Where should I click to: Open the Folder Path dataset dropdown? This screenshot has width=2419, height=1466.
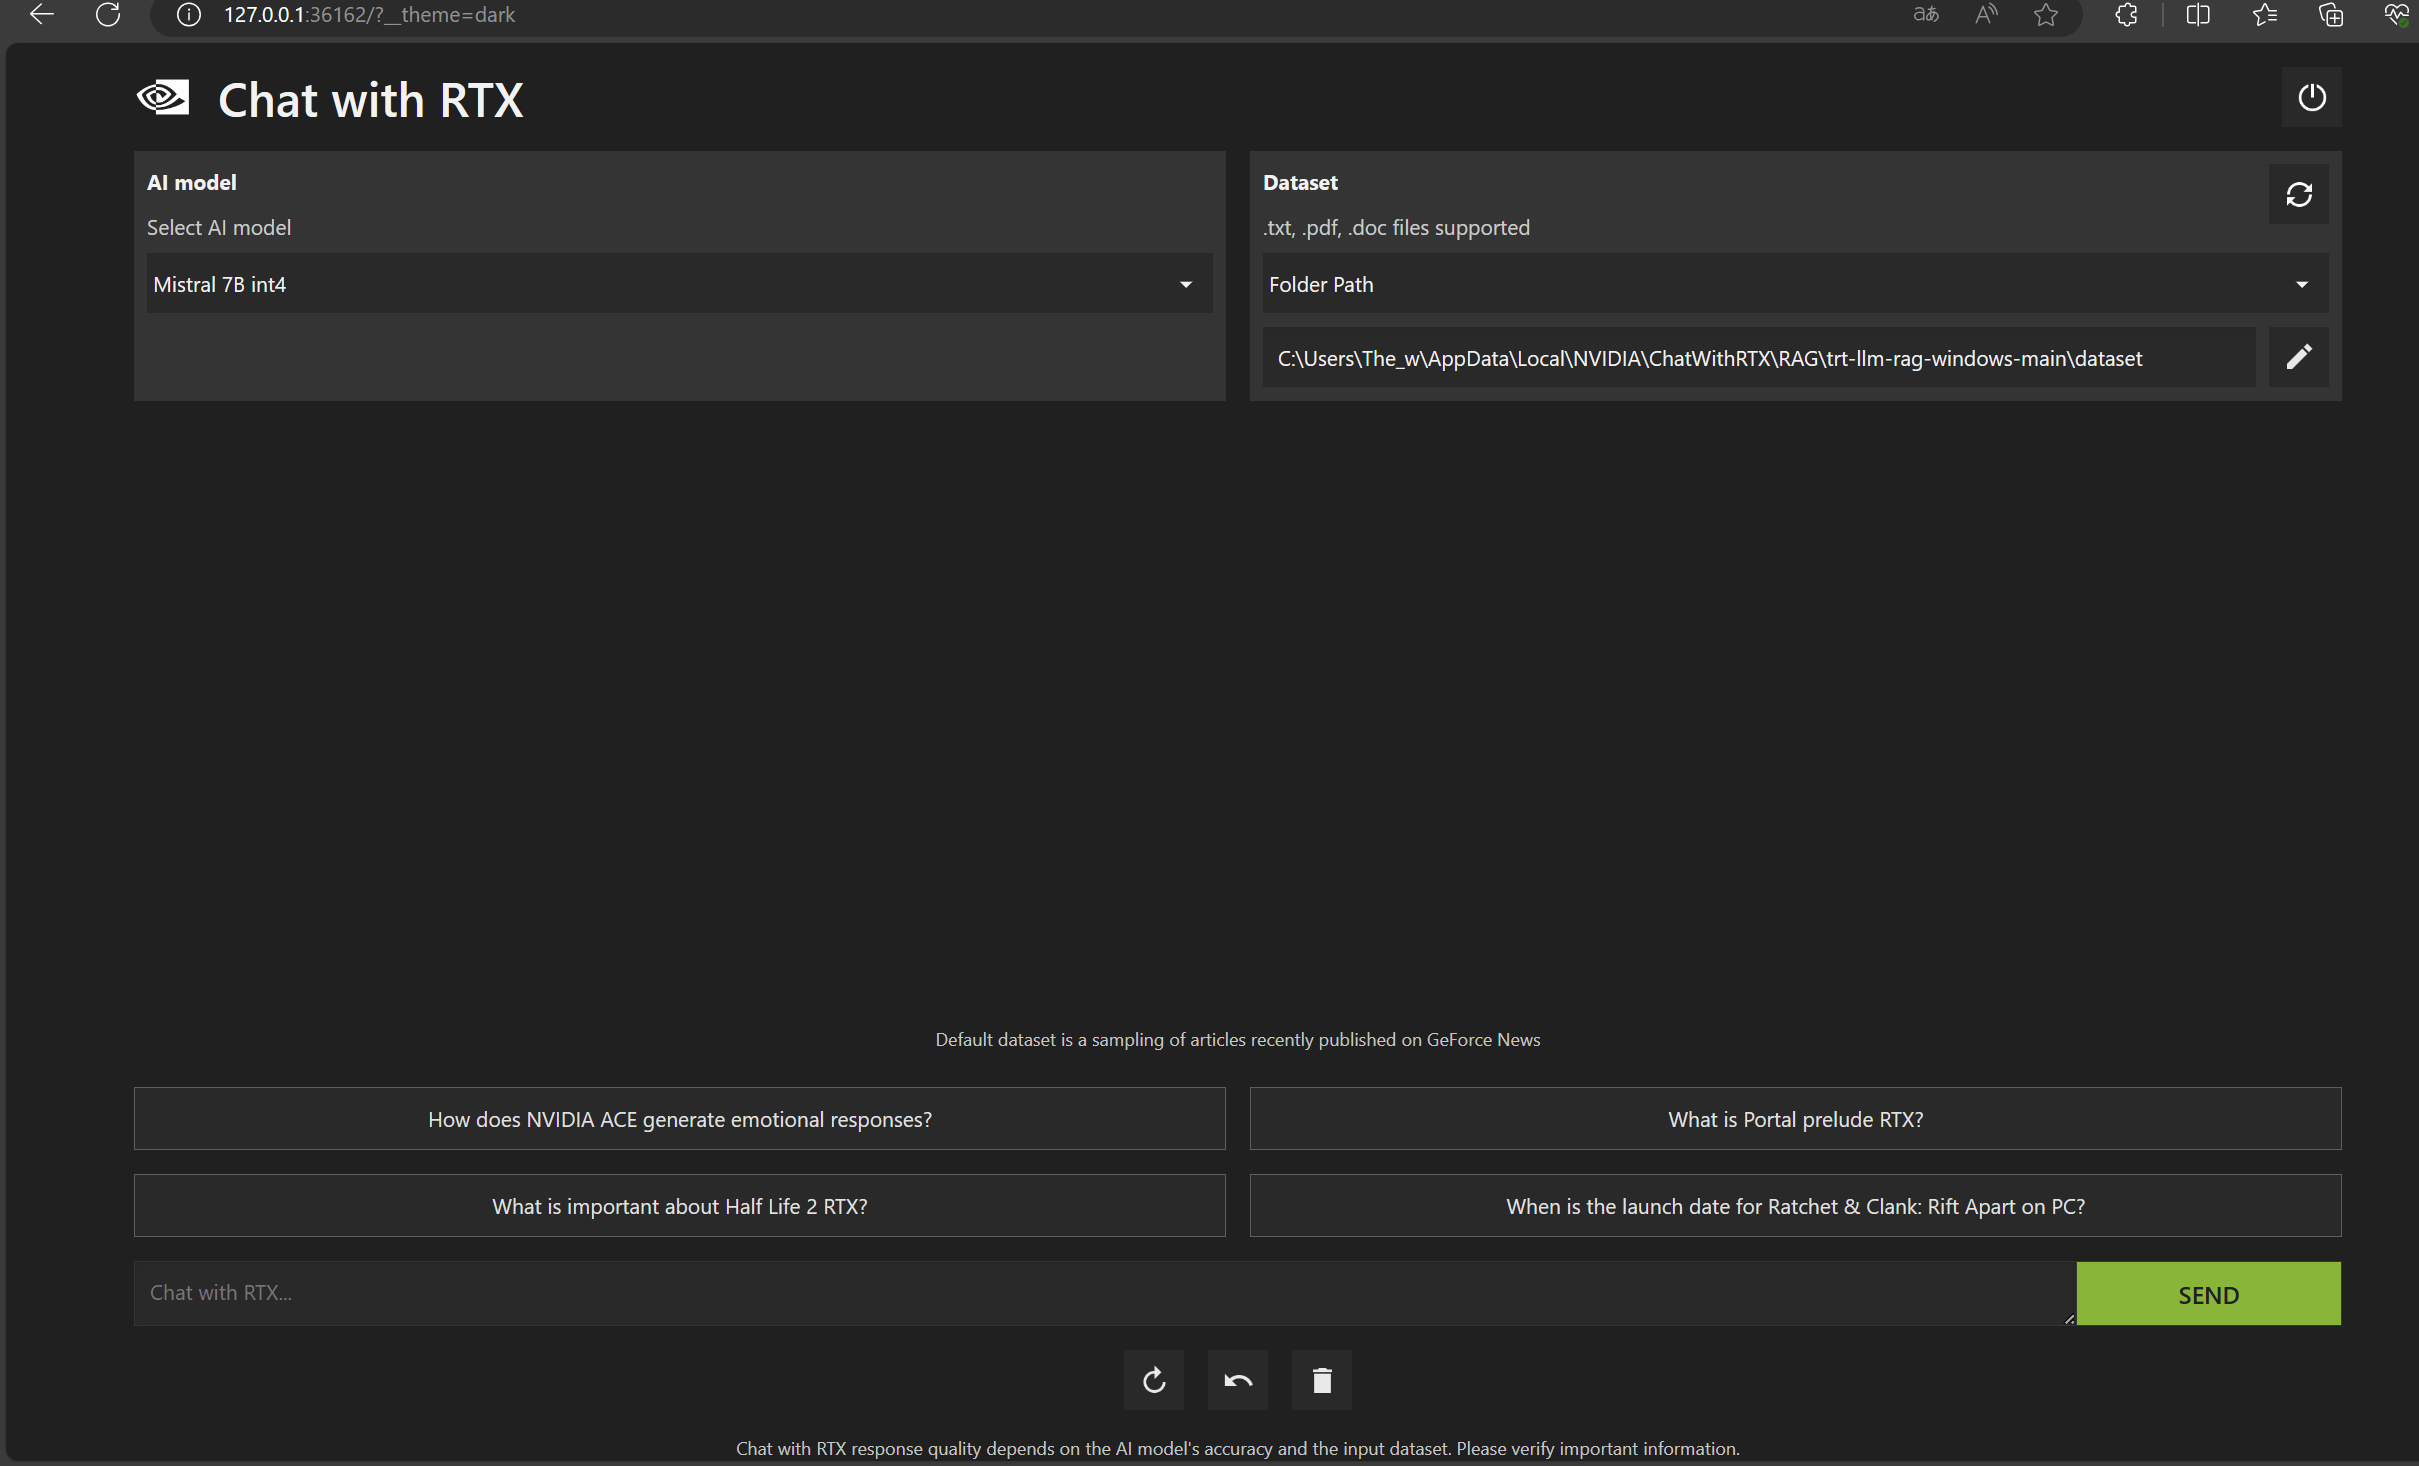click(x=1796, y=284)
